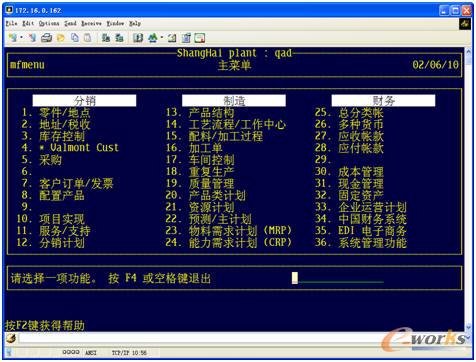Open the Window menu
Viewport: 476px width, 362px height.
[115, 23]
